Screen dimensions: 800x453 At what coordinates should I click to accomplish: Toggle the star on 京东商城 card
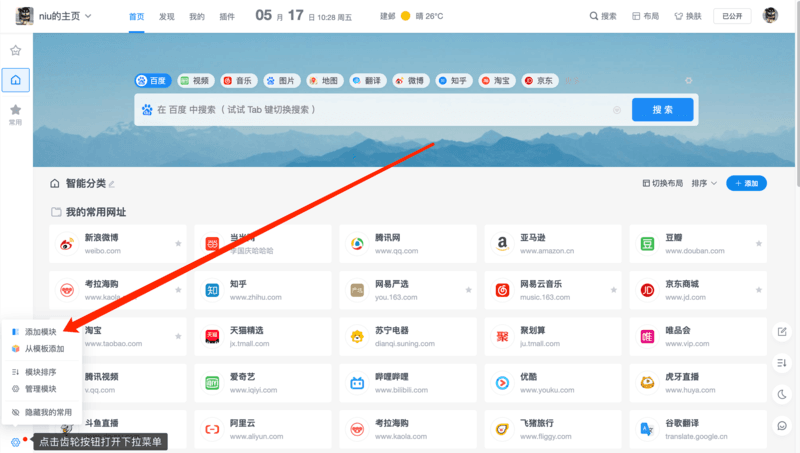(x=759, y=290)
